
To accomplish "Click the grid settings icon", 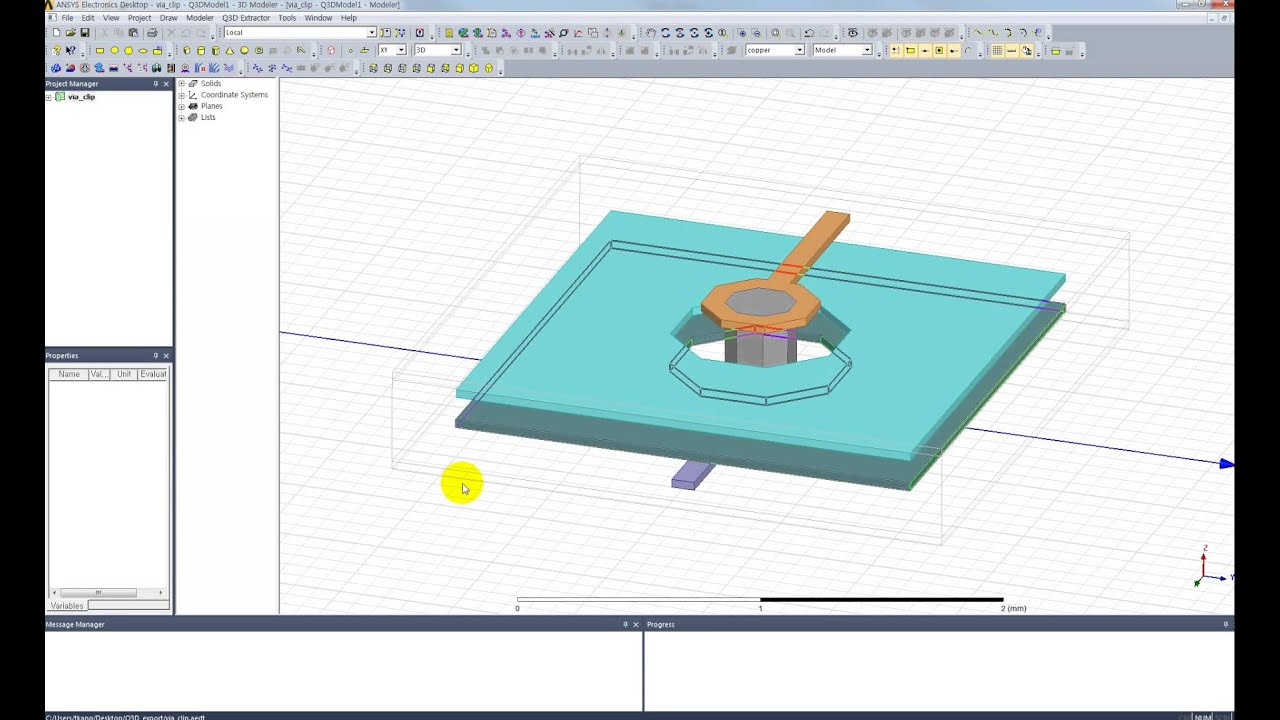I will click(x=997, y=50).
